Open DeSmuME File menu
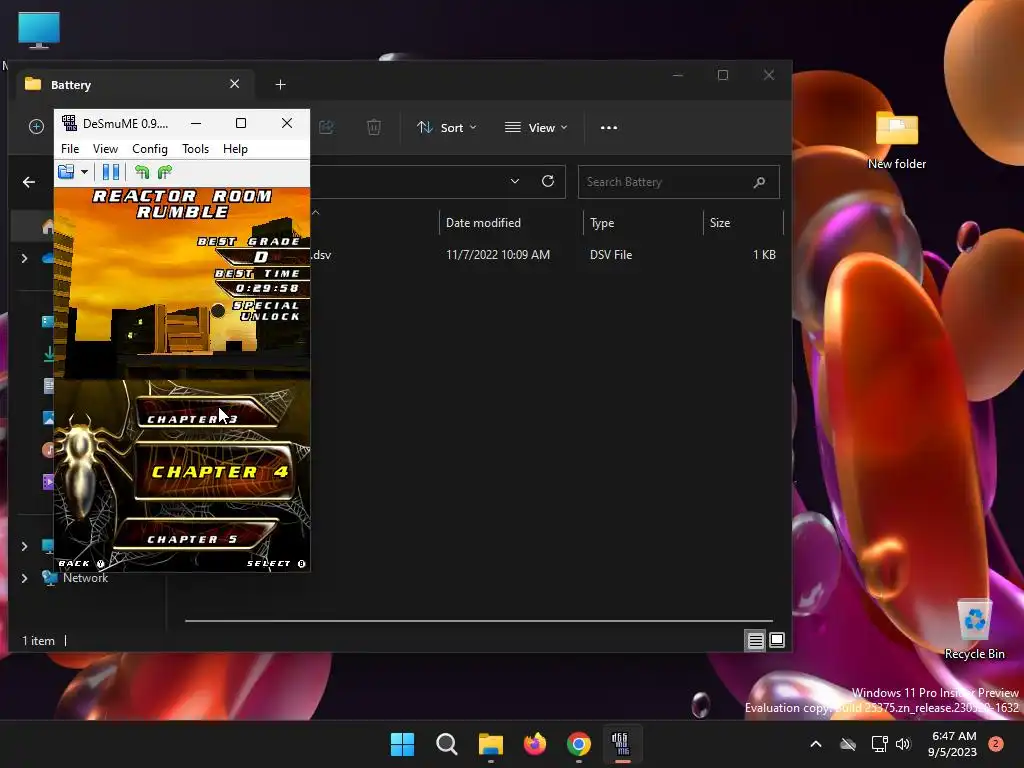Screen dimensions: 1024x768 pyautogui.click(x=70, y=149)
